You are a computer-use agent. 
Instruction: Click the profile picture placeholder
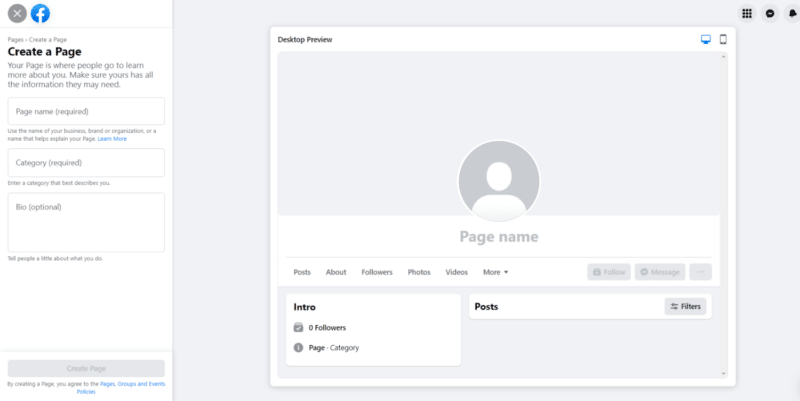[x=499, y=181]
